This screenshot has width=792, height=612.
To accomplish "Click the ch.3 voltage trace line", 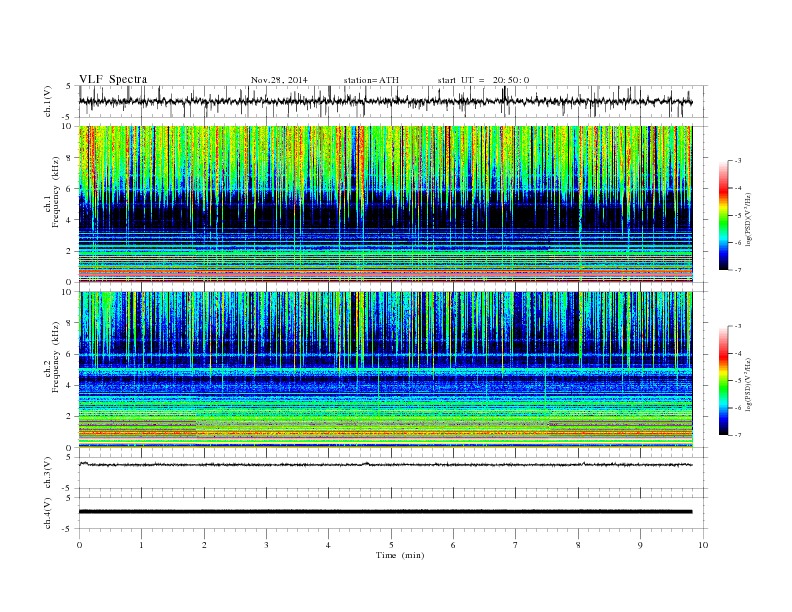I will (x=385, y=464).
